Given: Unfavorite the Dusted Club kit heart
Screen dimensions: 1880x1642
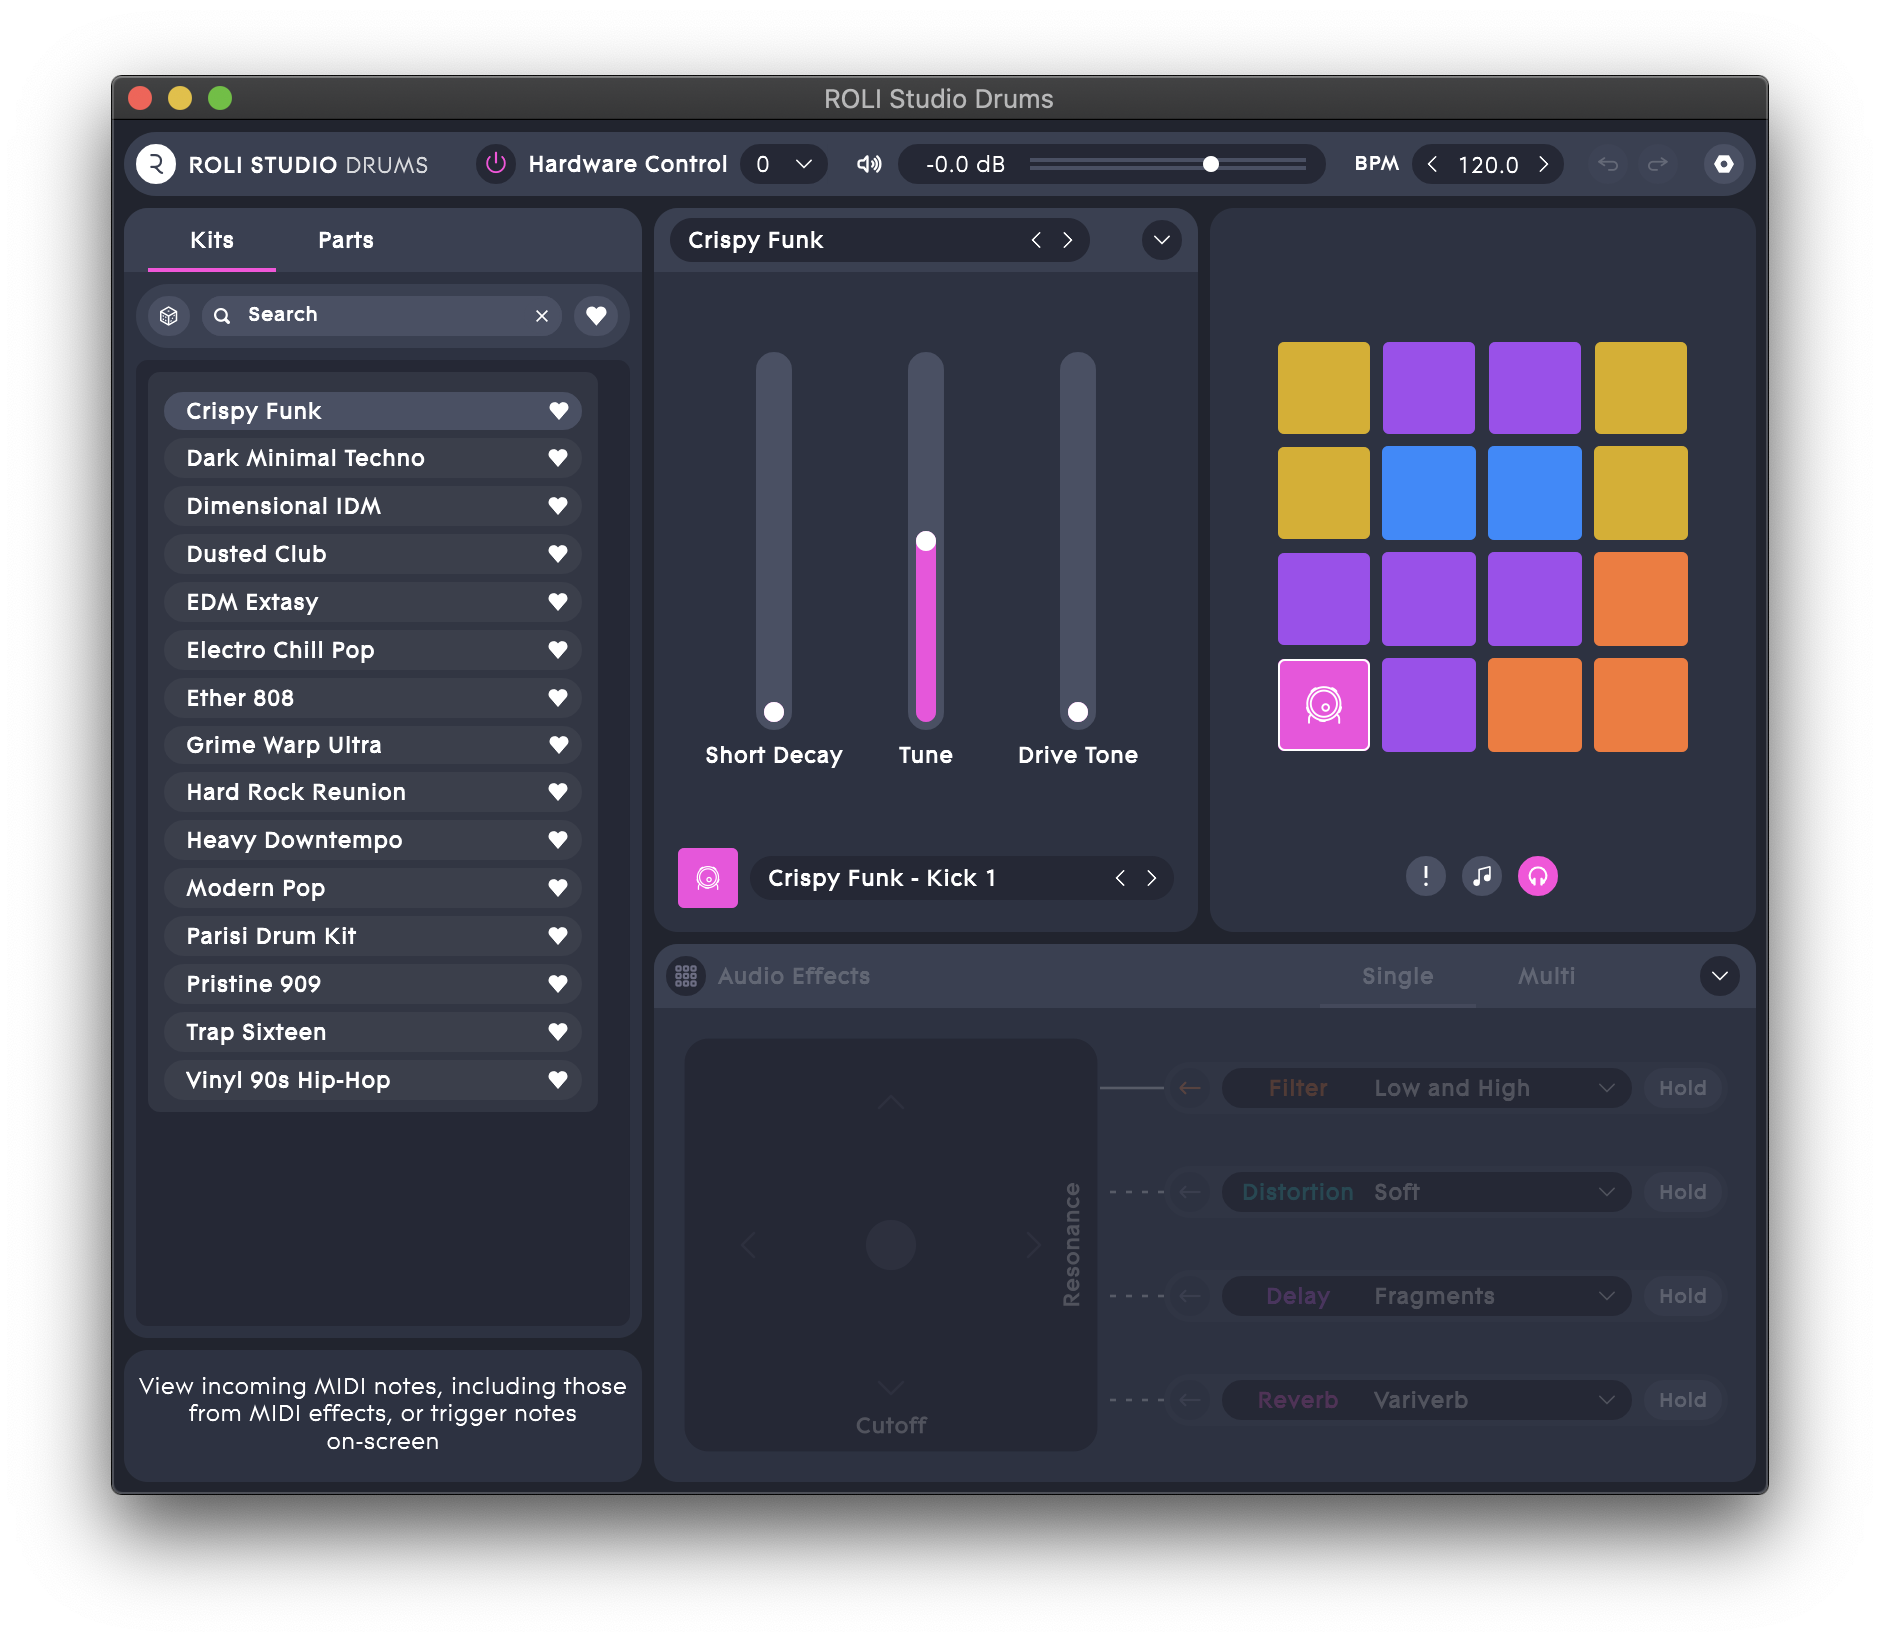Looking at the screenshot, I should click(558, 554).
